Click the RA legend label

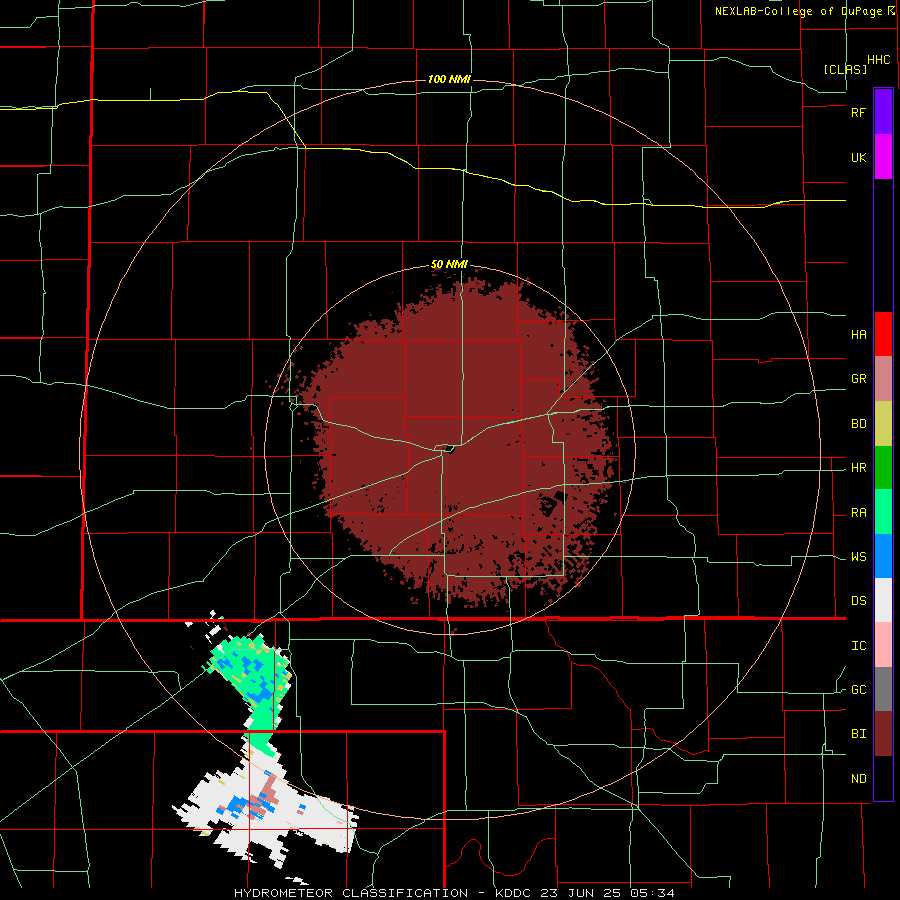tap(858, 513)
